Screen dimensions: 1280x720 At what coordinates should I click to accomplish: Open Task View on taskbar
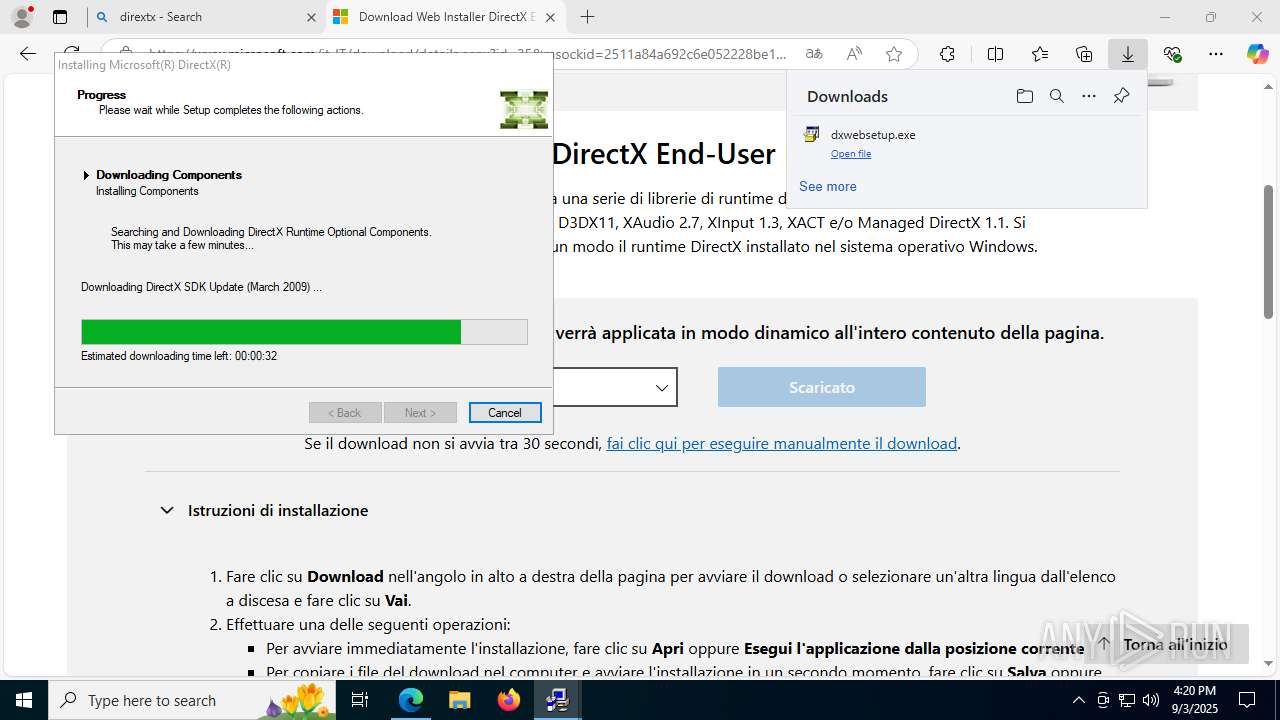click(361, 700)
